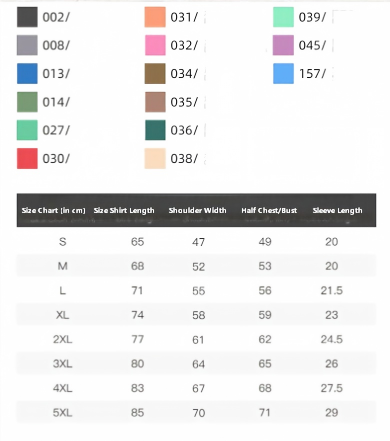Select the orange 031 color swatch

click(x=155, y=17)
